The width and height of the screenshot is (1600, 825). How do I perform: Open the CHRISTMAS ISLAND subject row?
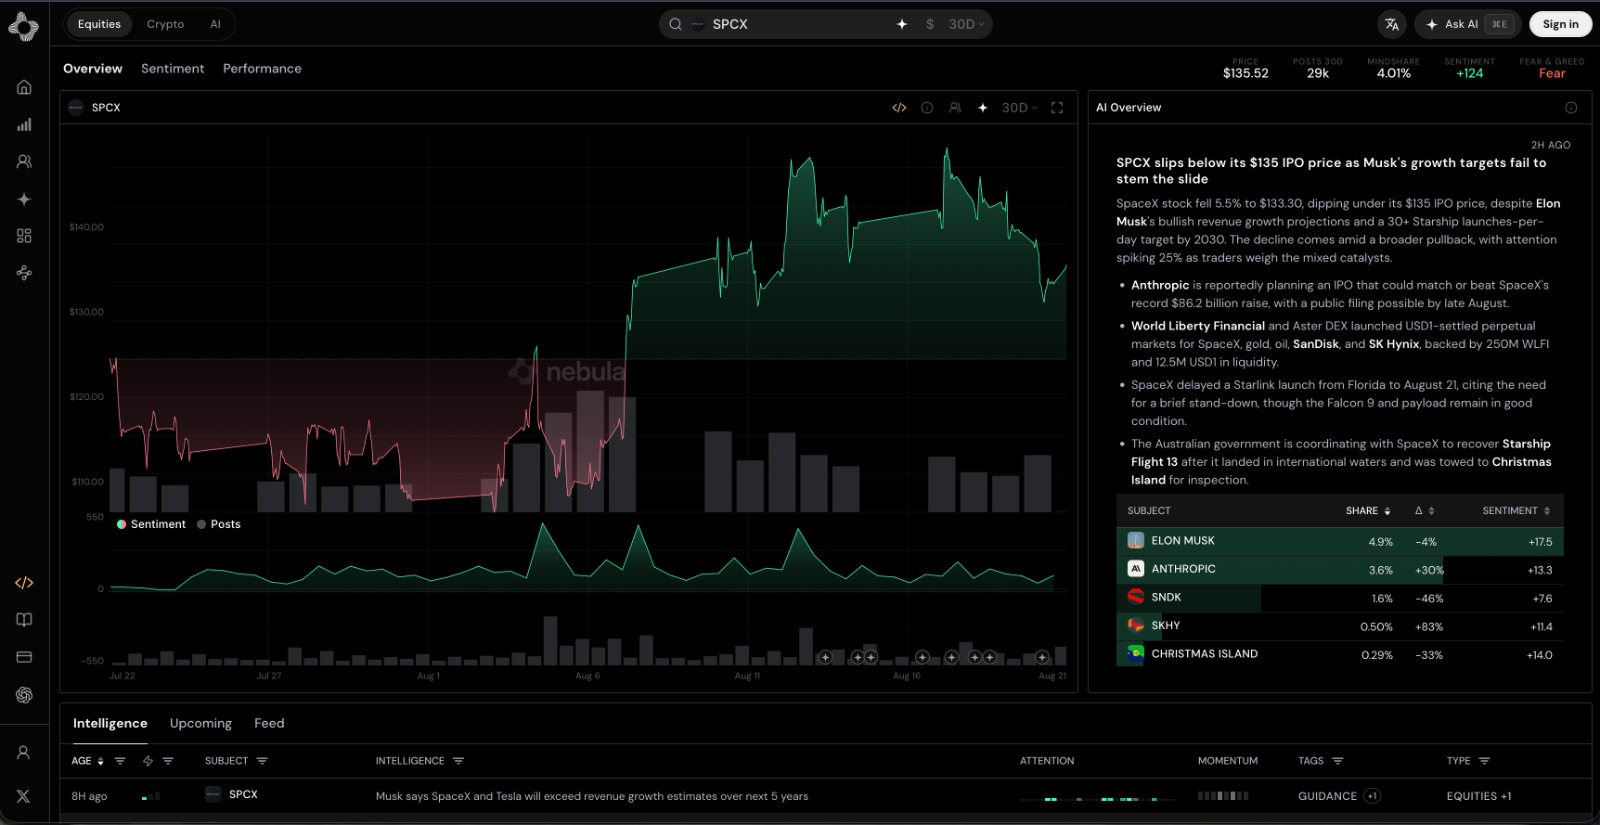pos(1339,655)
